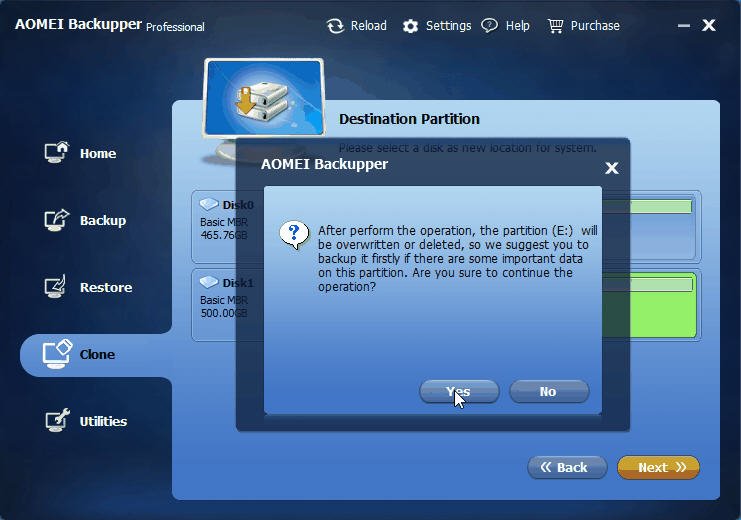Click the Utilities wrench icon in sidebar
This screenshot has height=520, width=741.
coord(57,420)
